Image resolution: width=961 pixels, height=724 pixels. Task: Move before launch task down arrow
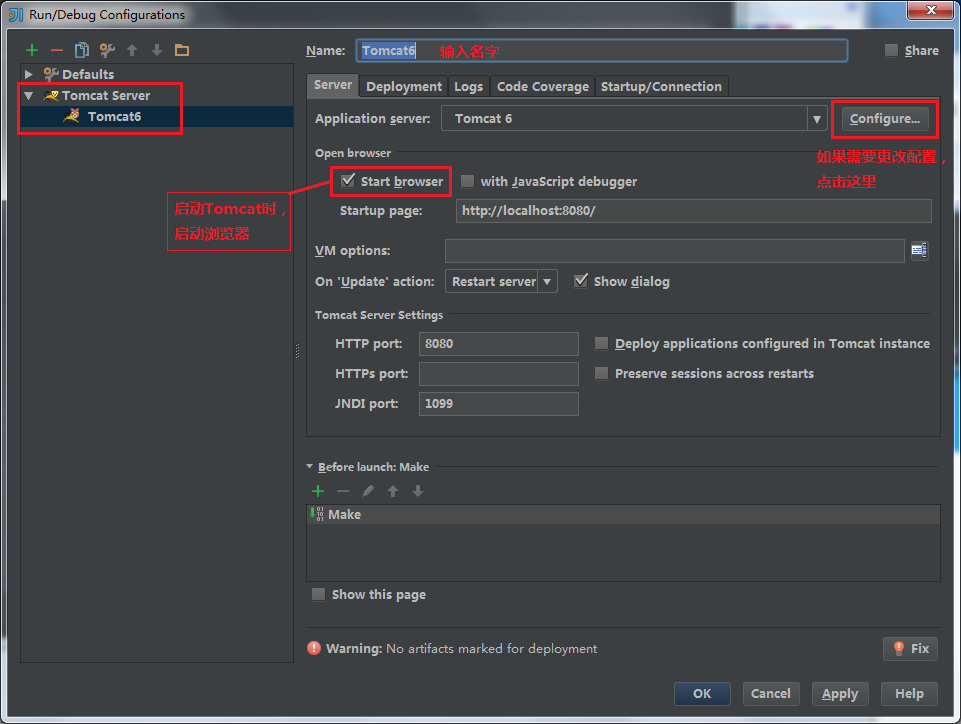tap(418, 491)
